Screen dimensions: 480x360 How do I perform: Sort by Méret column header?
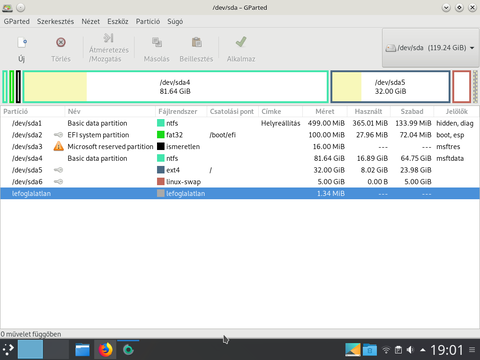click(325, 111)
